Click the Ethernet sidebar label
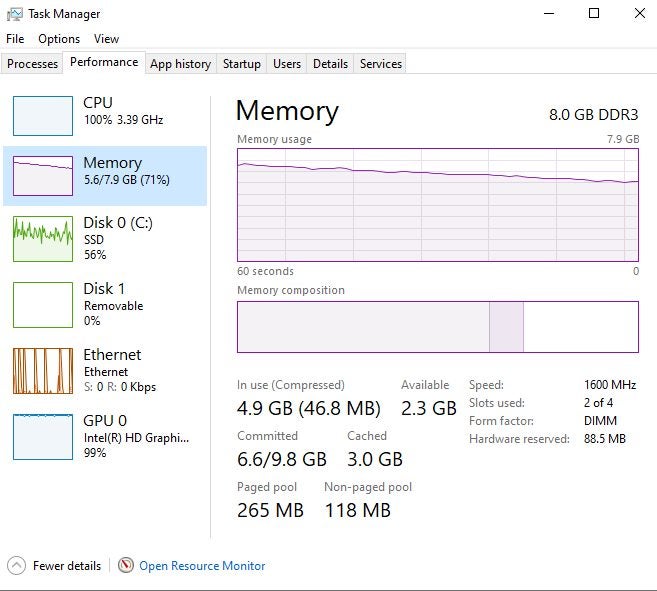This screenshot has width=657, height=591. [x=112, y=355]
